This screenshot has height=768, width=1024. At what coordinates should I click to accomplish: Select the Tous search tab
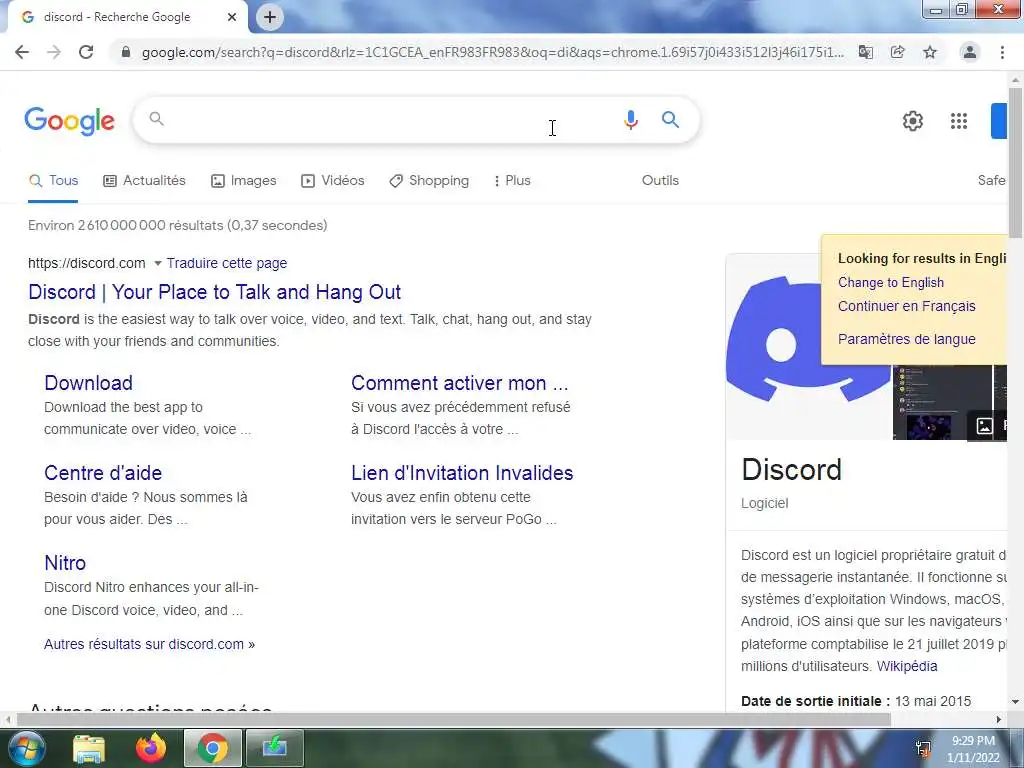(x=54, y=181)
